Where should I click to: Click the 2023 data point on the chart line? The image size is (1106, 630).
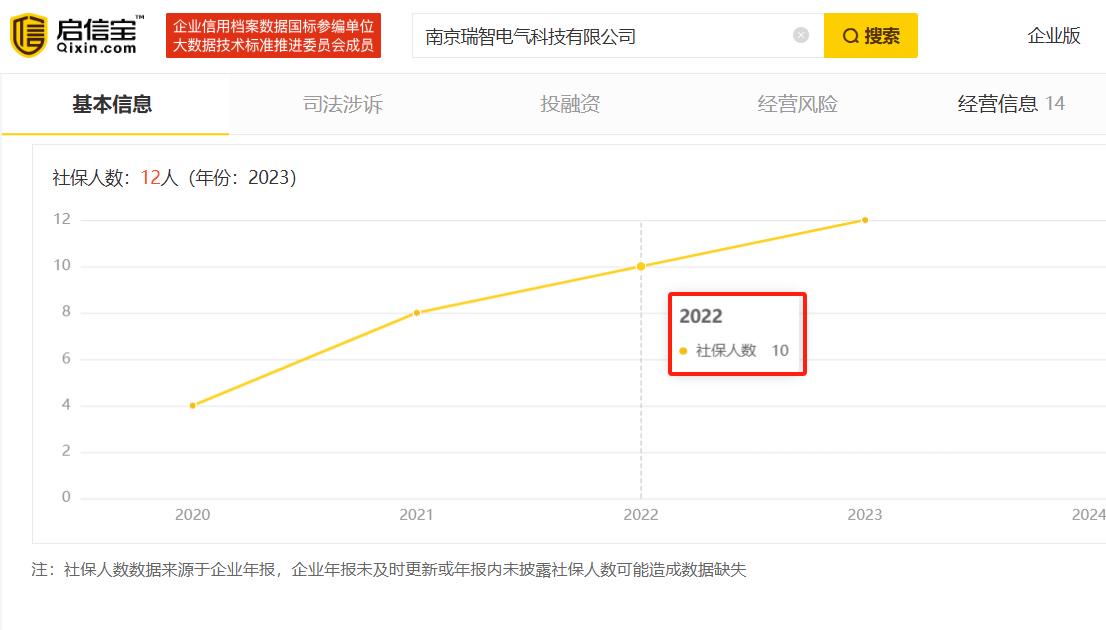click(865, 218)
